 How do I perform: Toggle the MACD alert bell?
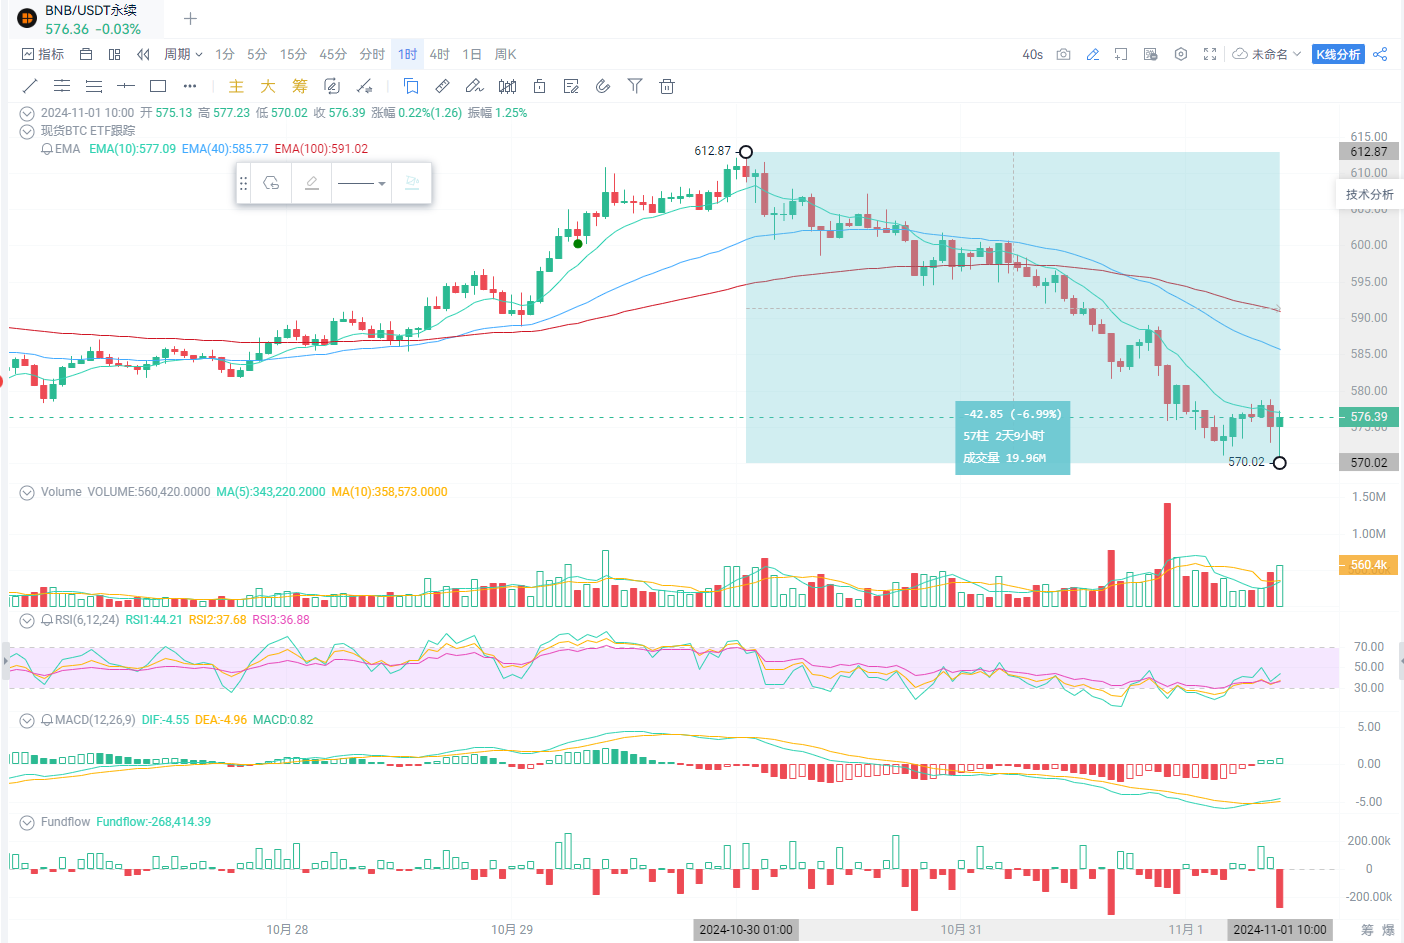(x=47, y=720)
